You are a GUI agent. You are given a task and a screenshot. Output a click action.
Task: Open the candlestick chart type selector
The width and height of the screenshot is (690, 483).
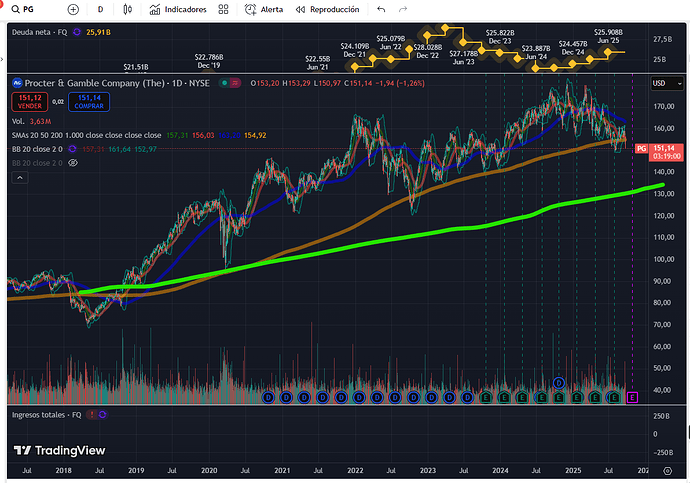(129, 9)
